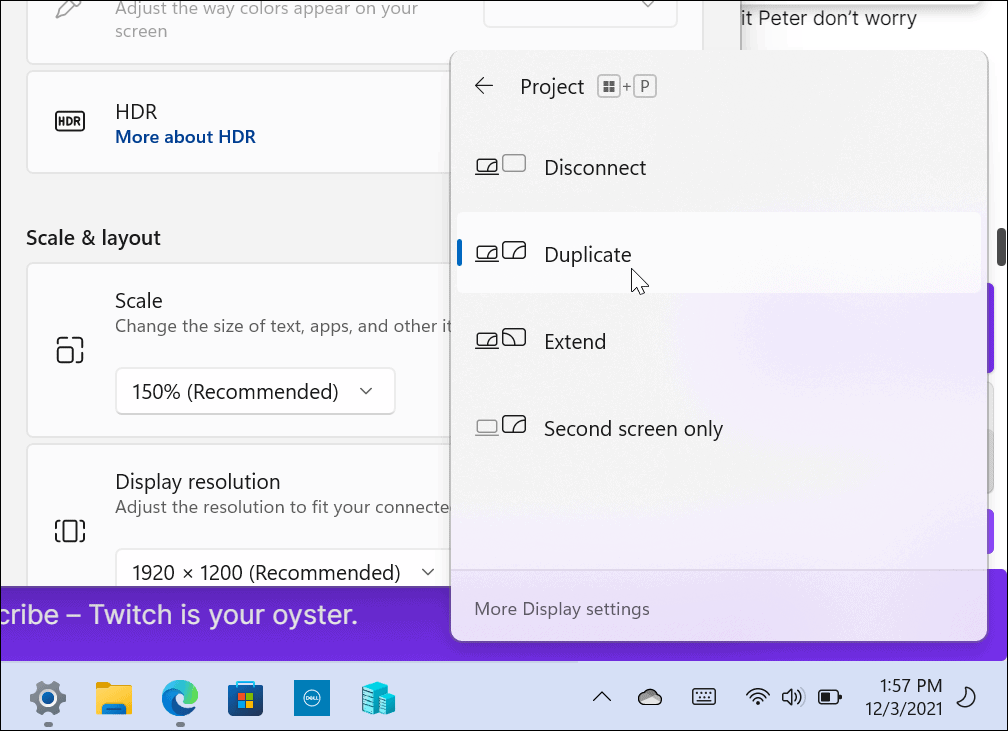Image resolution: width=1008 pixels, height=731 pixels.
Task: Click the focus assist moon icon
Action: (966, 697)
